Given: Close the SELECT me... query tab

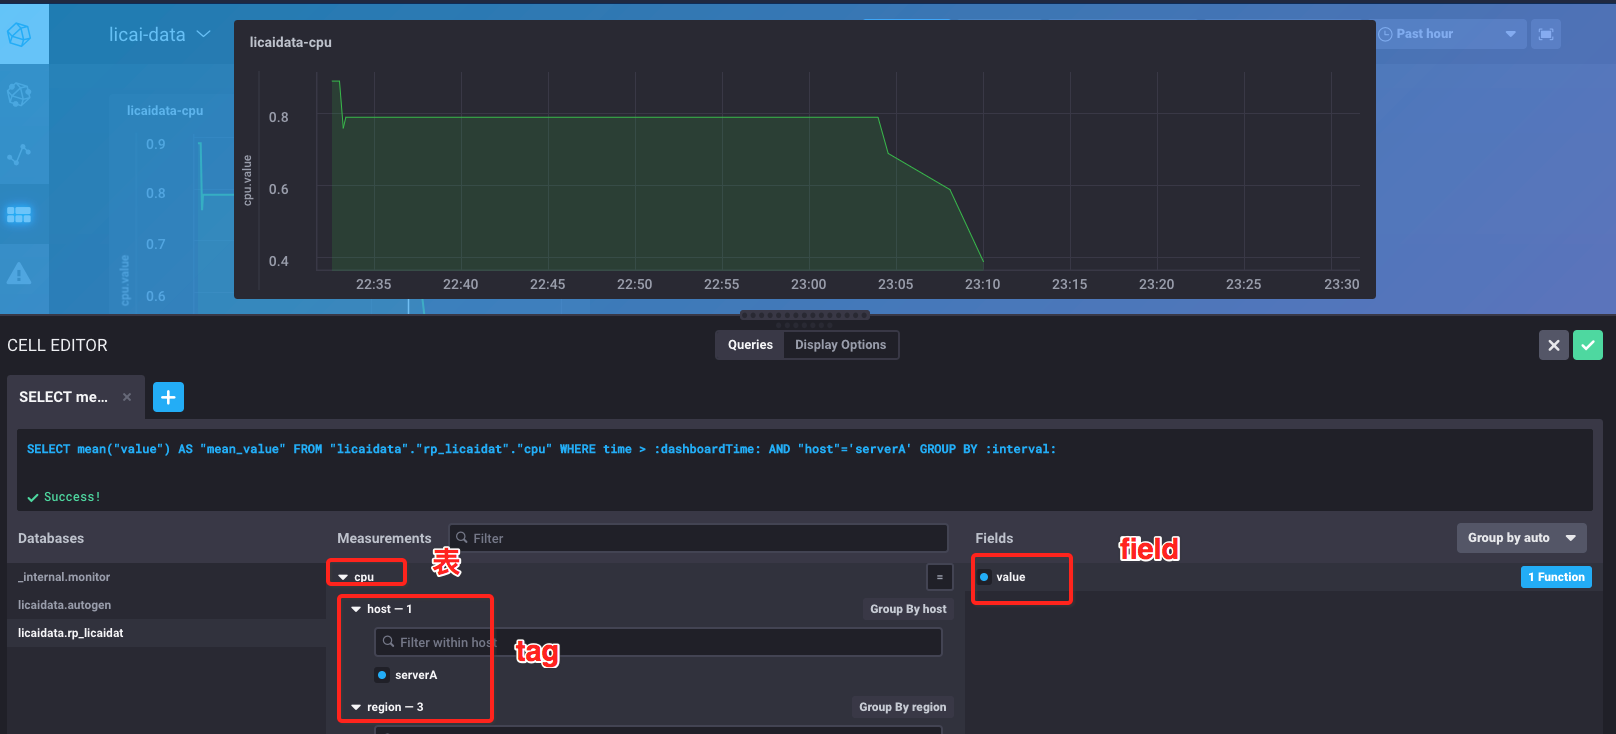Looking at the screenshot, I should click(127, 397).
